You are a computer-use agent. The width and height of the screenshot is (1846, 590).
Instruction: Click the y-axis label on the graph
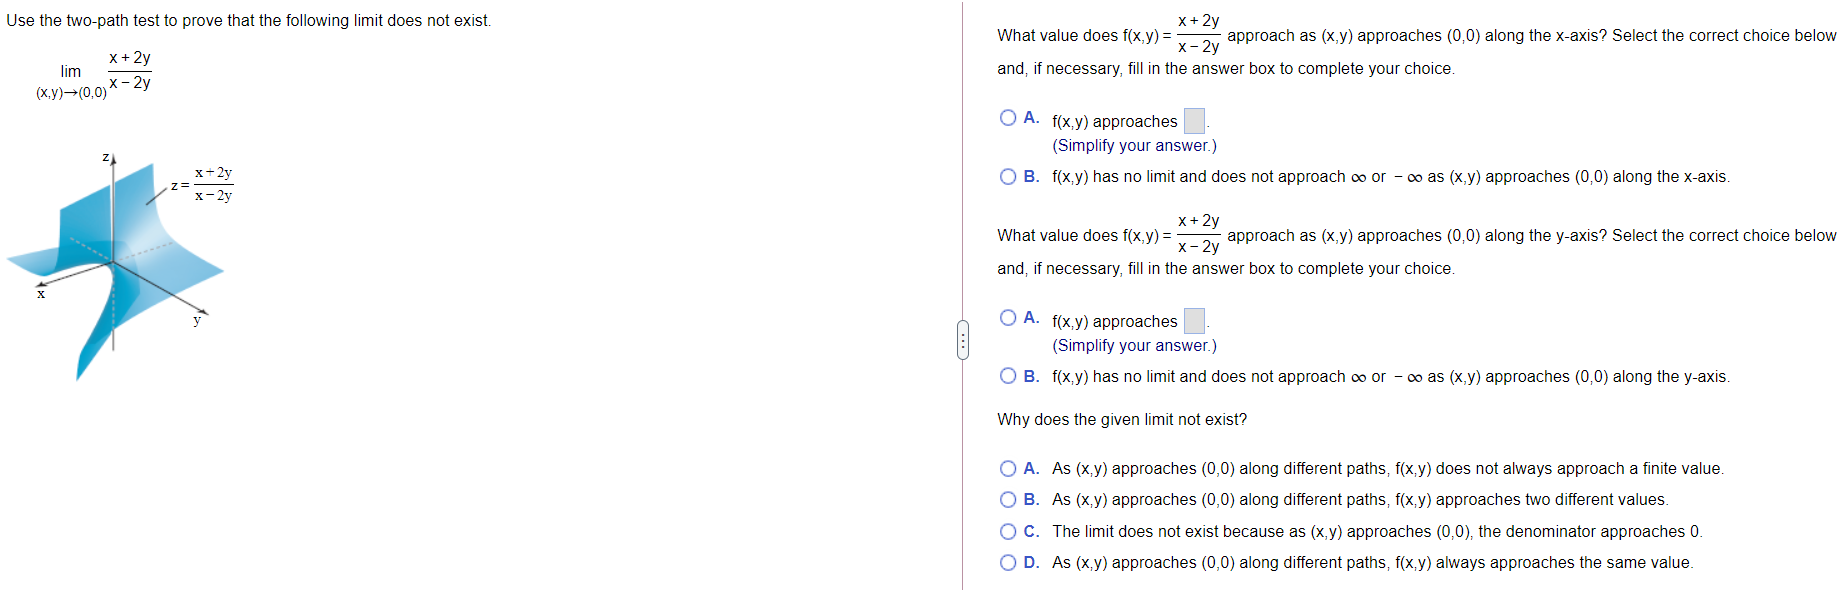pyautogui.click(x=196, y=321)
